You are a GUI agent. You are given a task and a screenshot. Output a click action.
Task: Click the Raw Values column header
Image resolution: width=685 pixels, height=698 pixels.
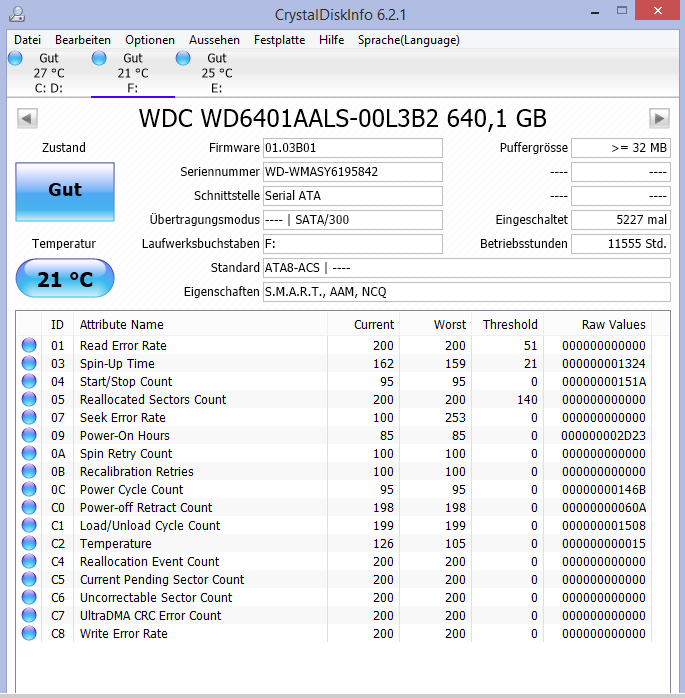(x=598, y=325)
